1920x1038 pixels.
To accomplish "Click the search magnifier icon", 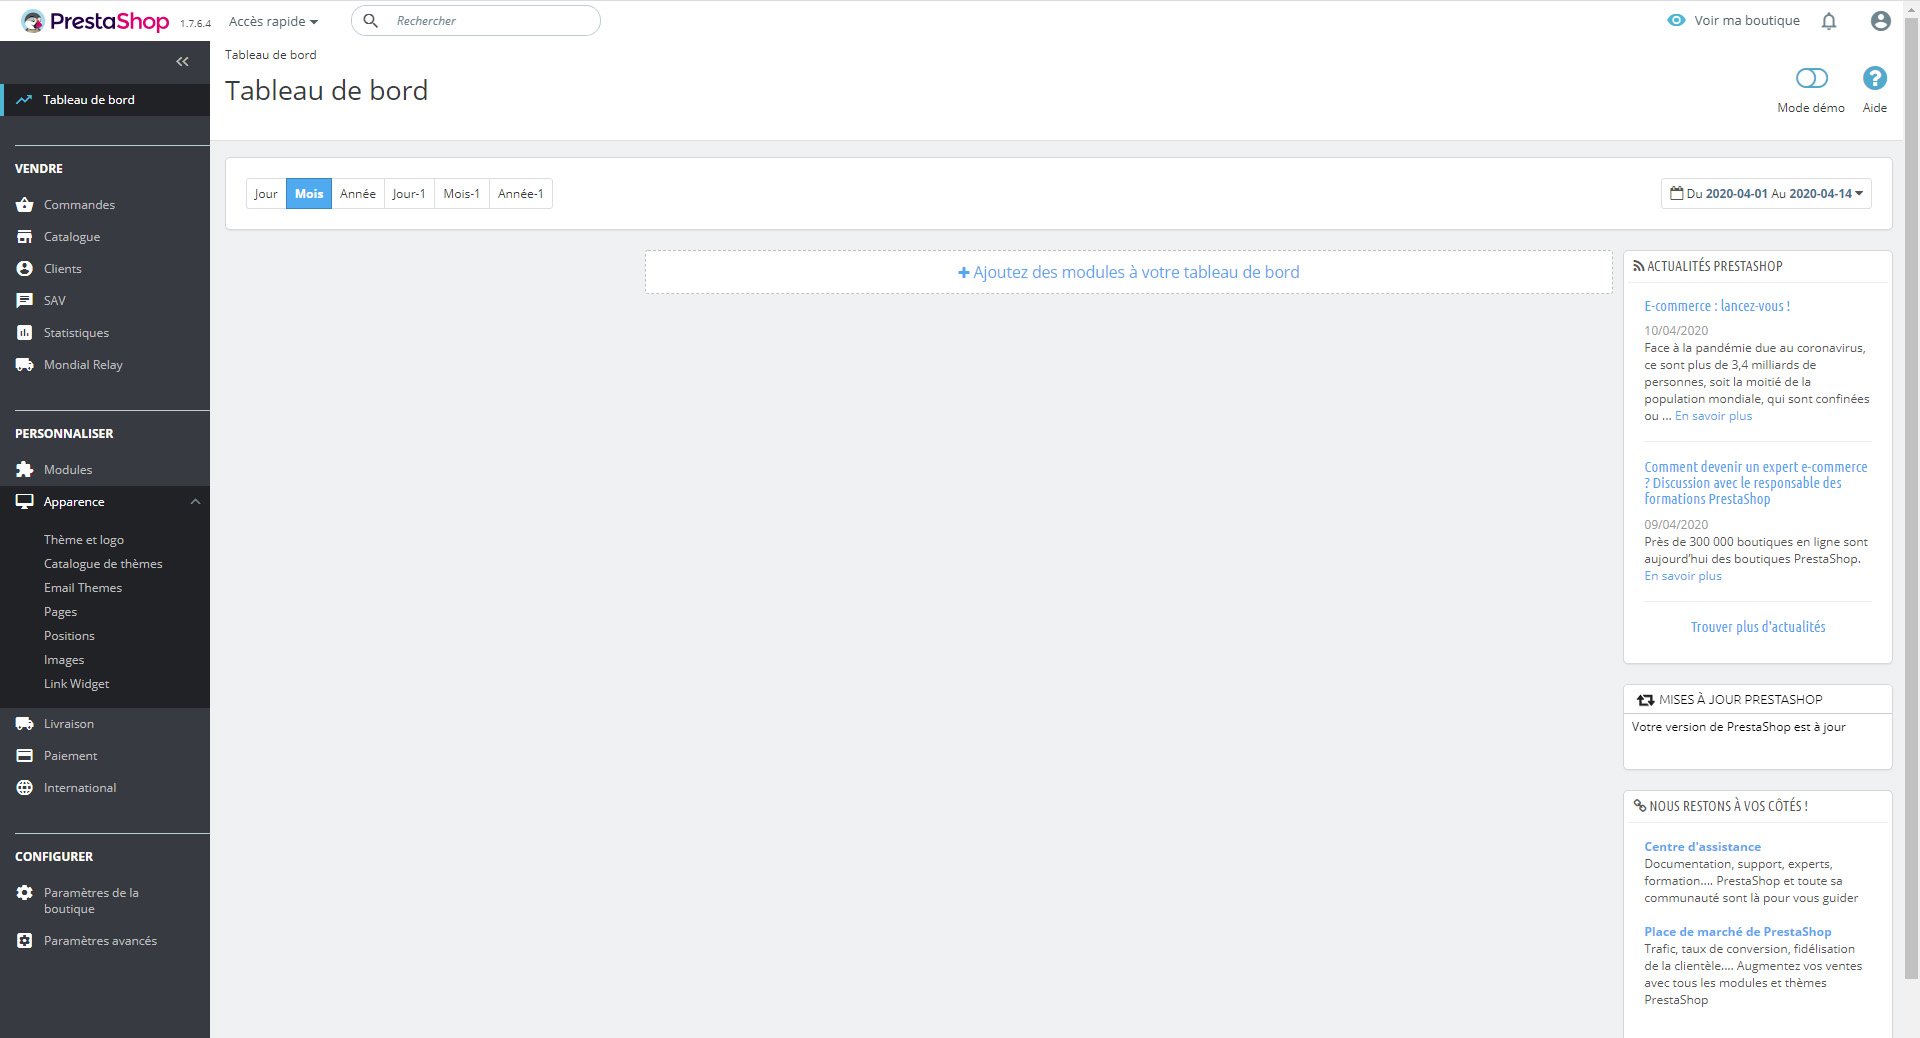I will click(370, 21).
